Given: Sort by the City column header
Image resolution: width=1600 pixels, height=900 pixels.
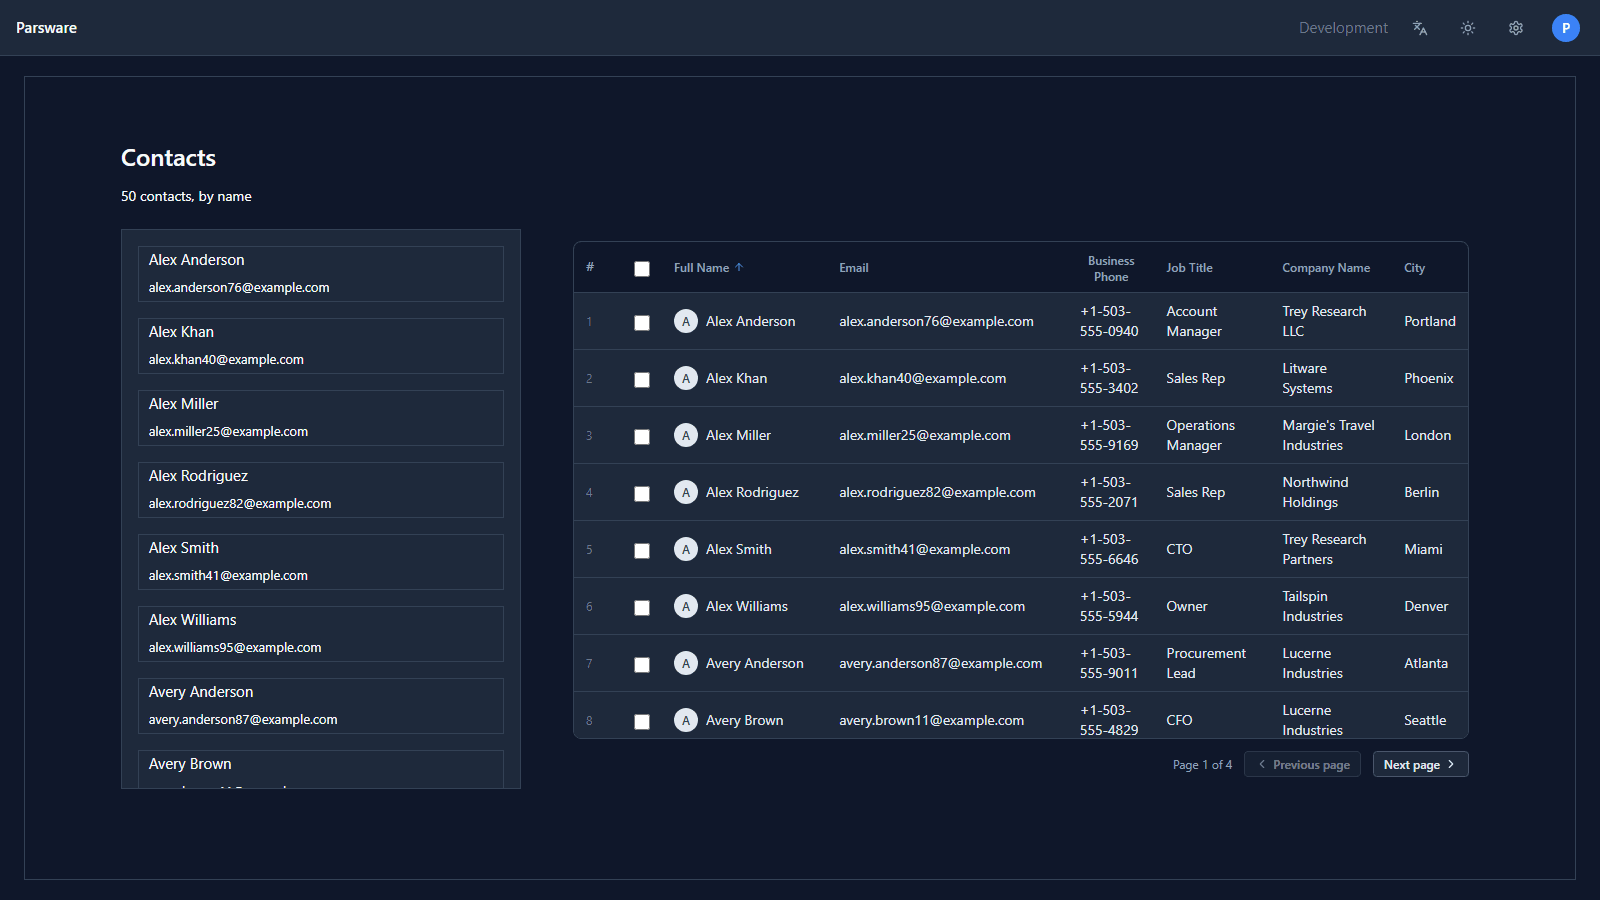Looking at the screenshot, I should point(1414,268).
